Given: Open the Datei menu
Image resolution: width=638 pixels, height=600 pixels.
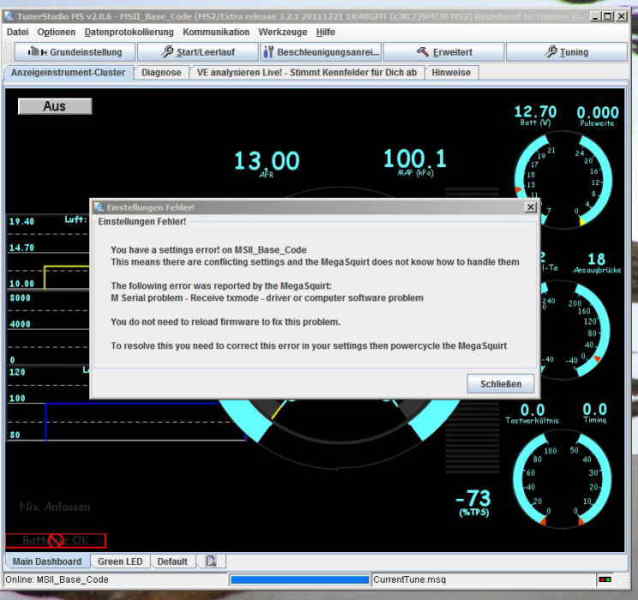Looking at the screenshot, I should 17,32.
